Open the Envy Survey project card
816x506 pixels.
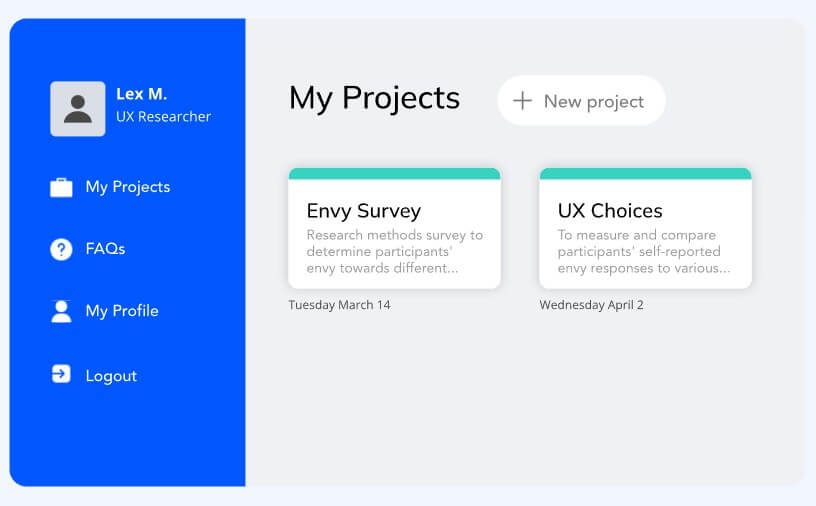click(394, 228)
